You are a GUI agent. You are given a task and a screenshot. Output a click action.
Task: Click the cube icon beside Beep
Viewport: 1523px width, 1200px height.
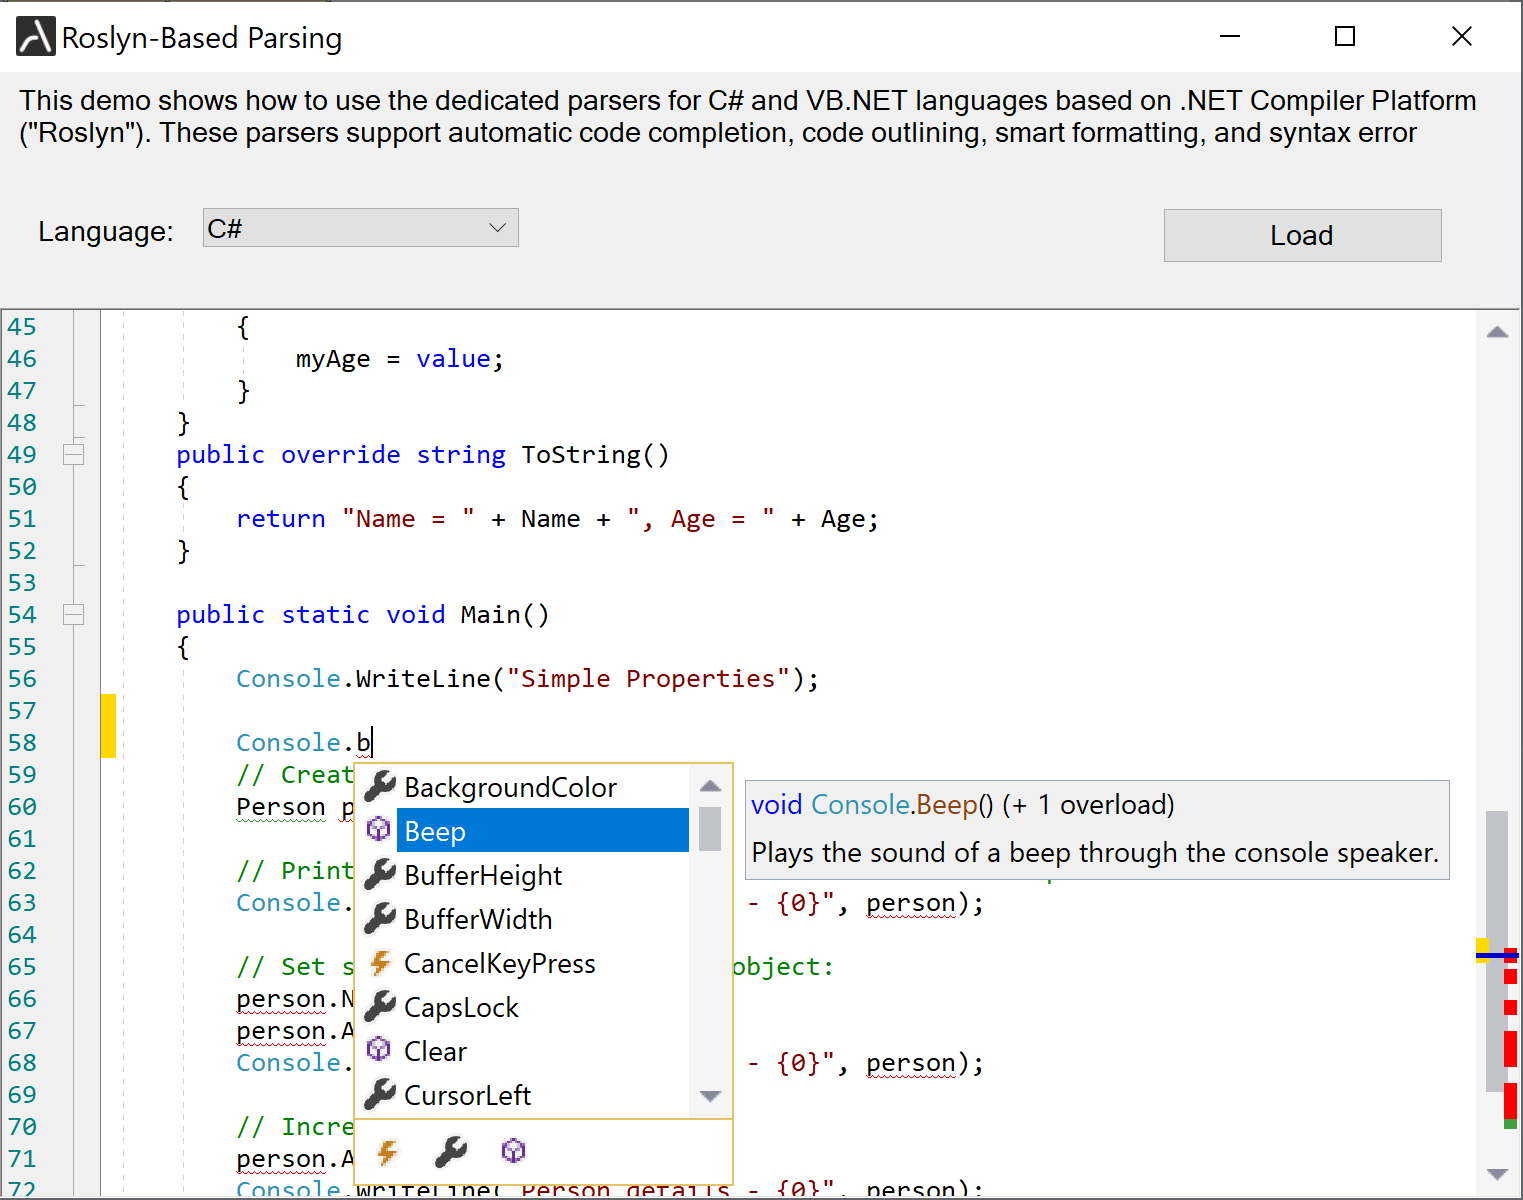[x=379, y=830]
